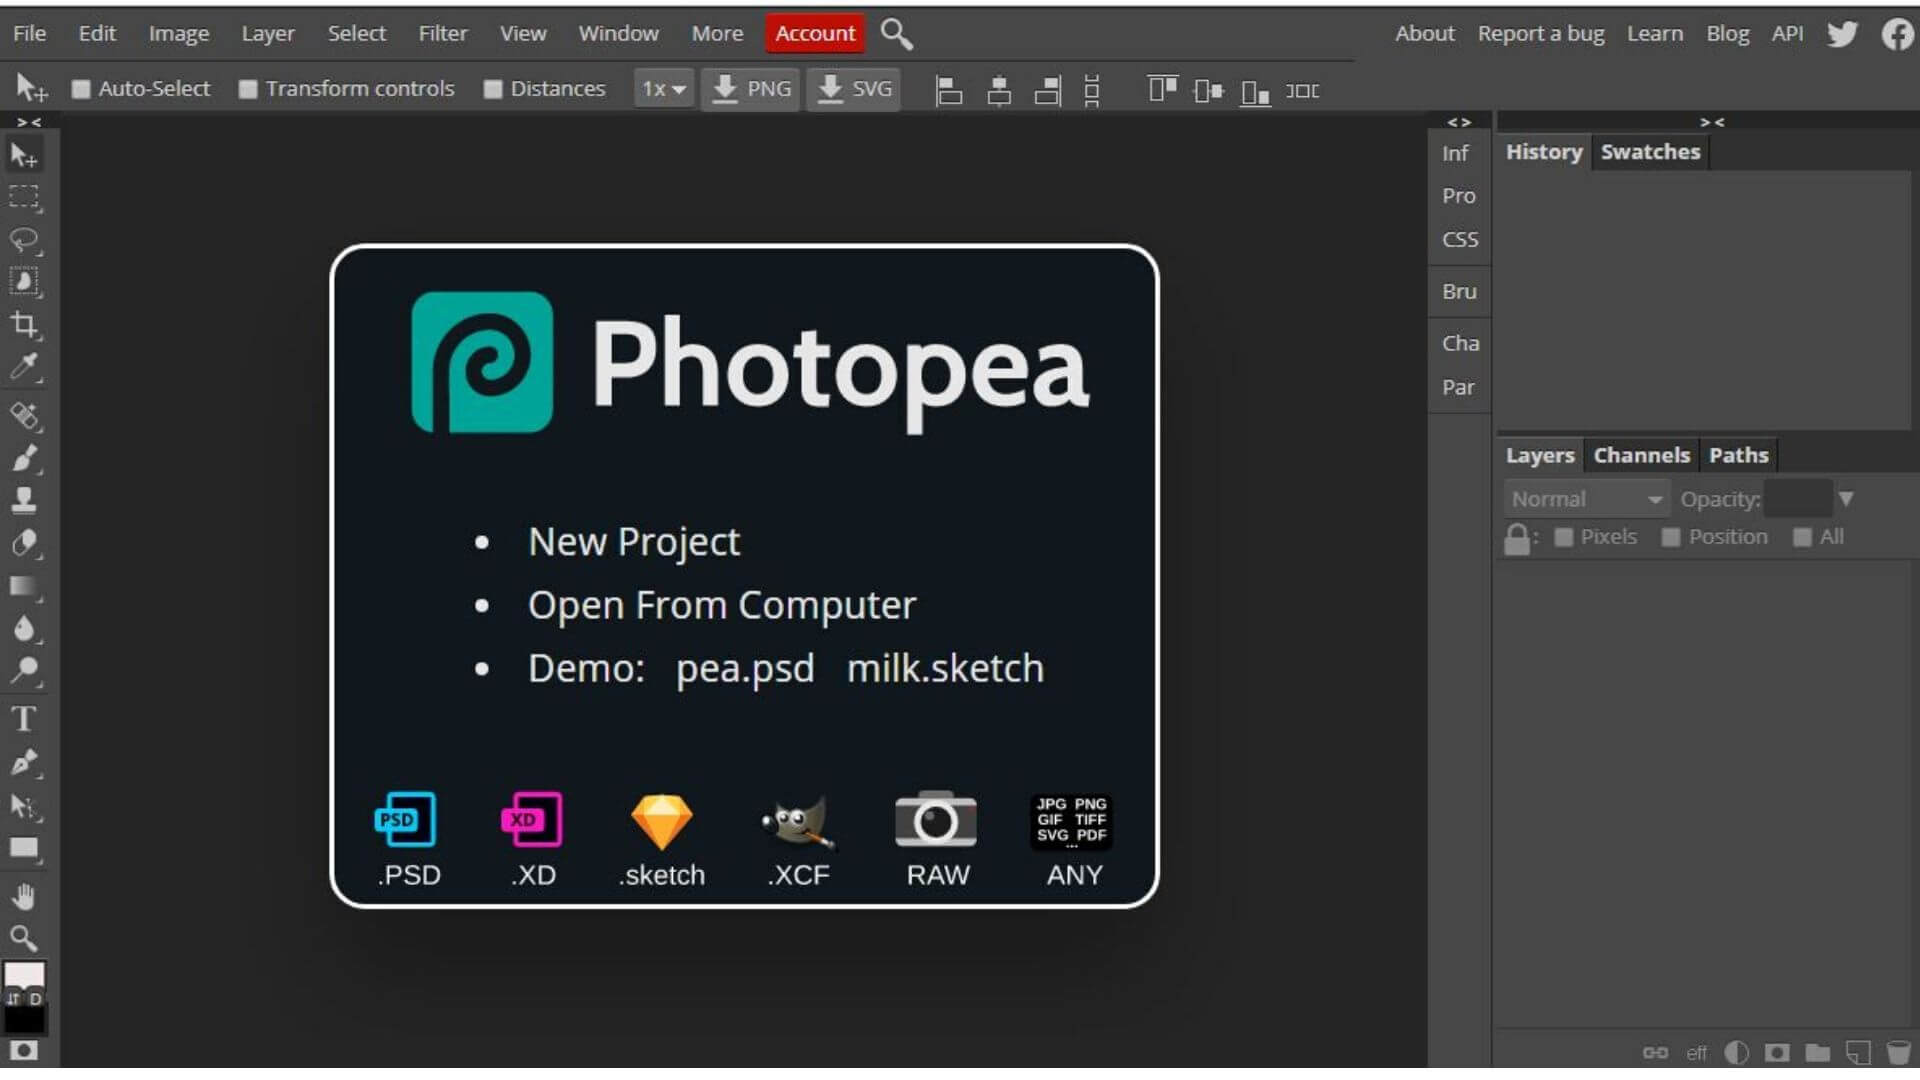Open the Normal blend mode dropdown
Viewport: 1920px width, 1080px height.
coord(1587,499)
